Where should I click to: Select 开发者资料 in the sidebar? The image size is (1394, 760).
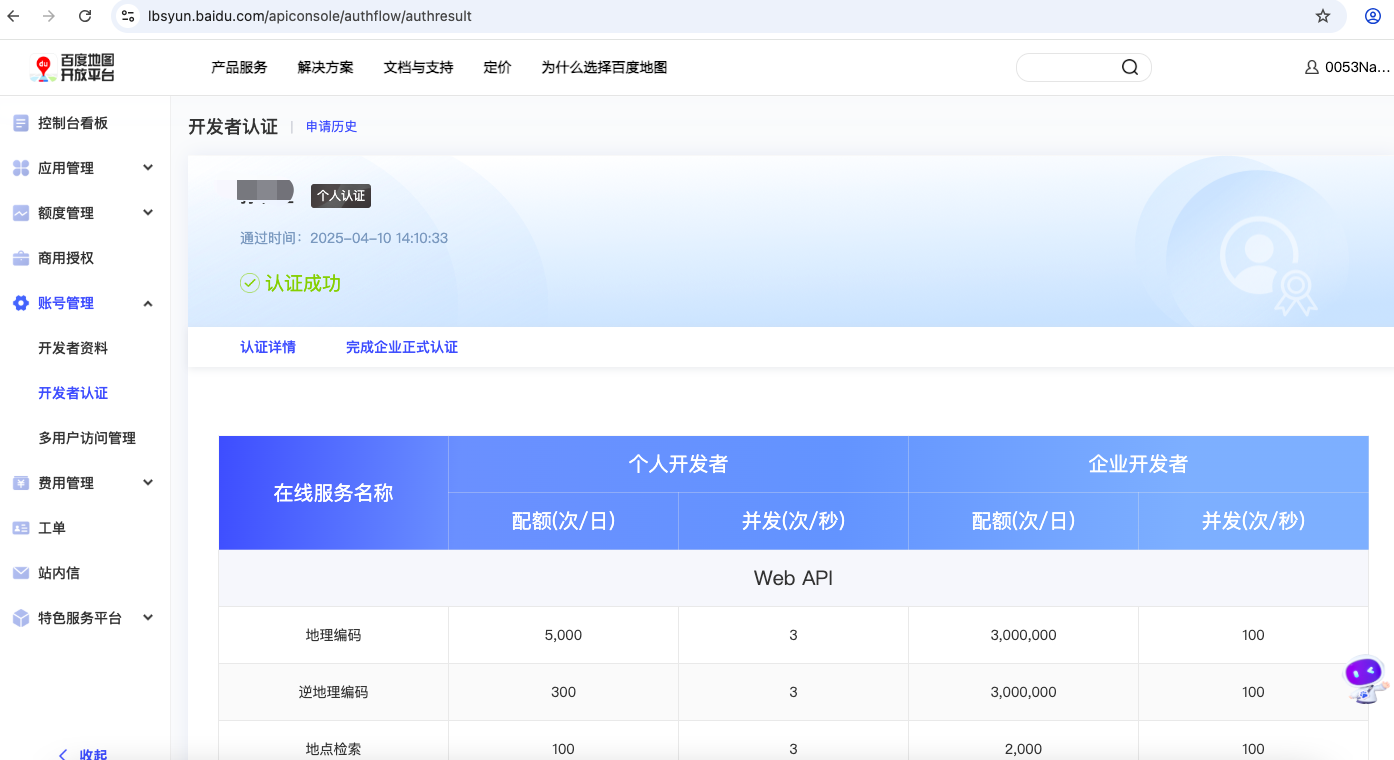coord(73,348)
